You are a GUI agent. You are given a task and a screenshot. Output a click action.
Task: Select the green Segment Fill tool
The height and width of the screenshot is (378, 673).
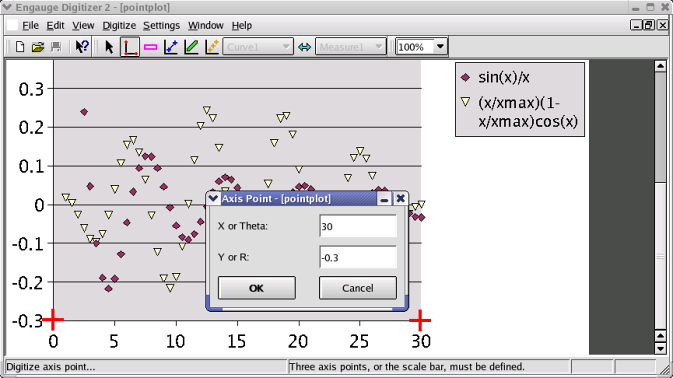(x=191, y=47)
